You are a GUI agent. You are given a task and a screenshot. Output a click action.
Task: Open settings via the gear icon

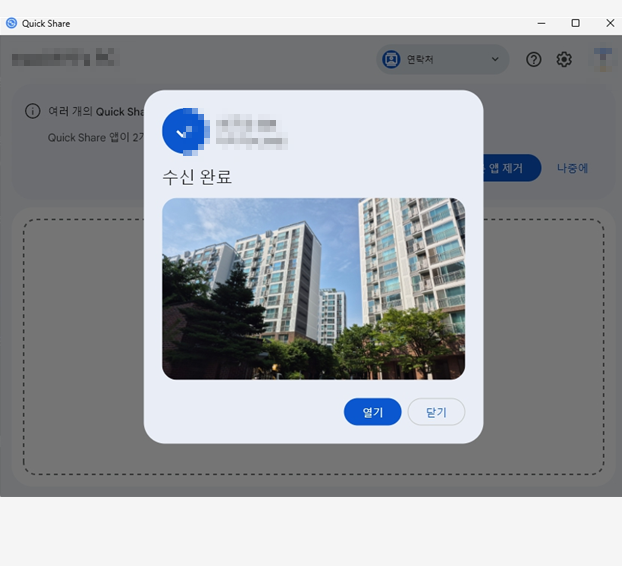[564, 59]
